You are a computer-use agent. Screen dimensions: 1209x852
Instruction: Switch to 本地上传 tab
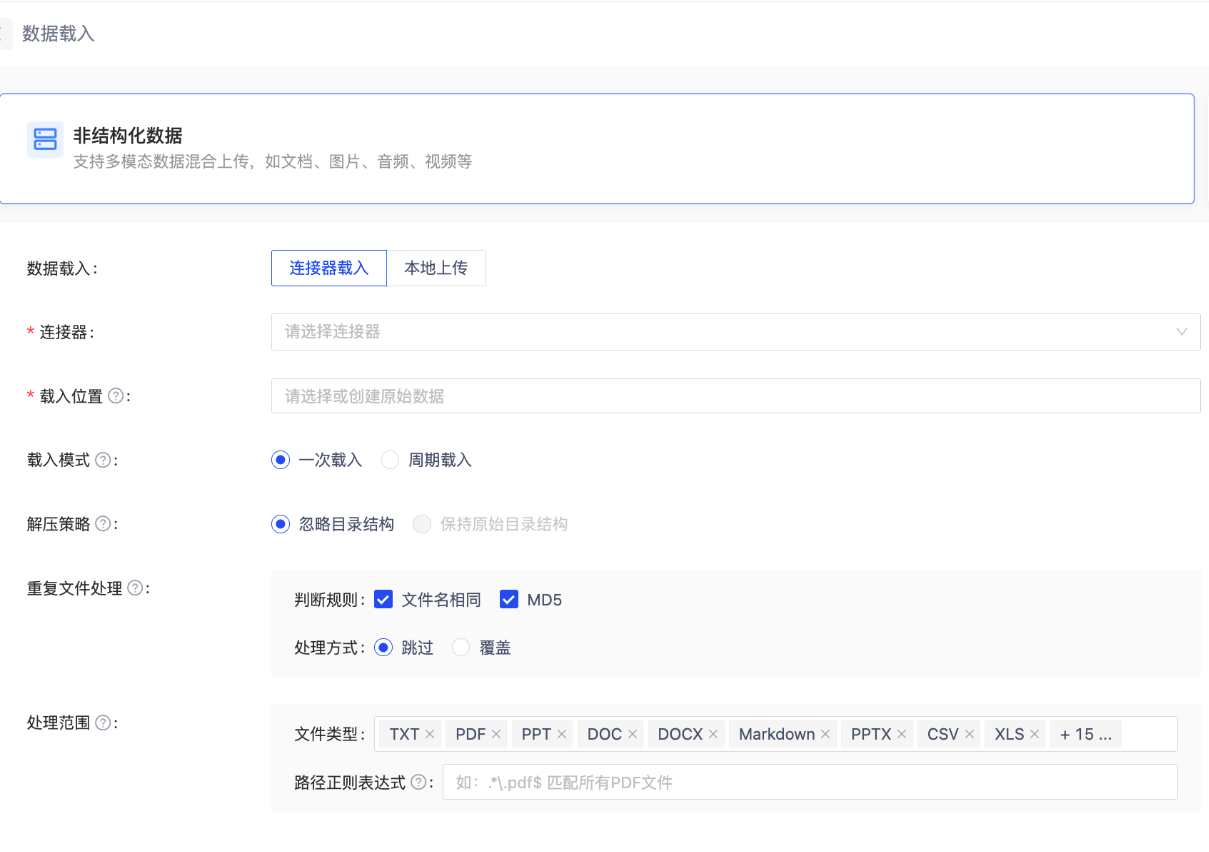(x=436, y=268)
